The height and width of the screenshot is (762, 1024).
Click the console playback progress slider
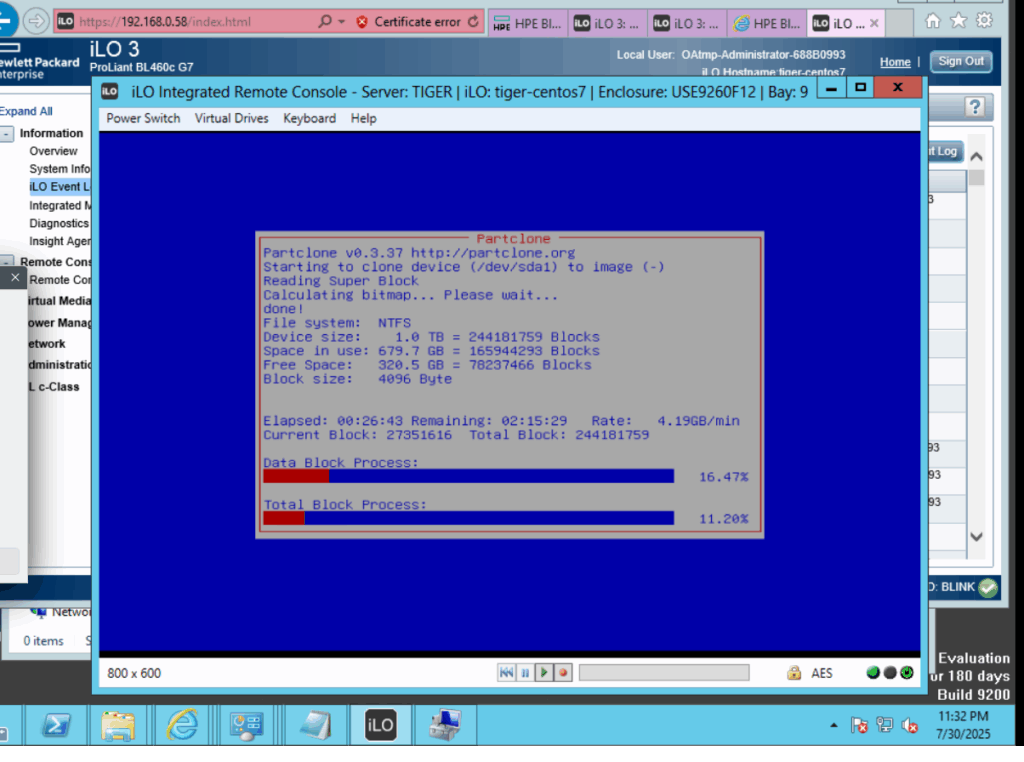(x=663, y=673)
